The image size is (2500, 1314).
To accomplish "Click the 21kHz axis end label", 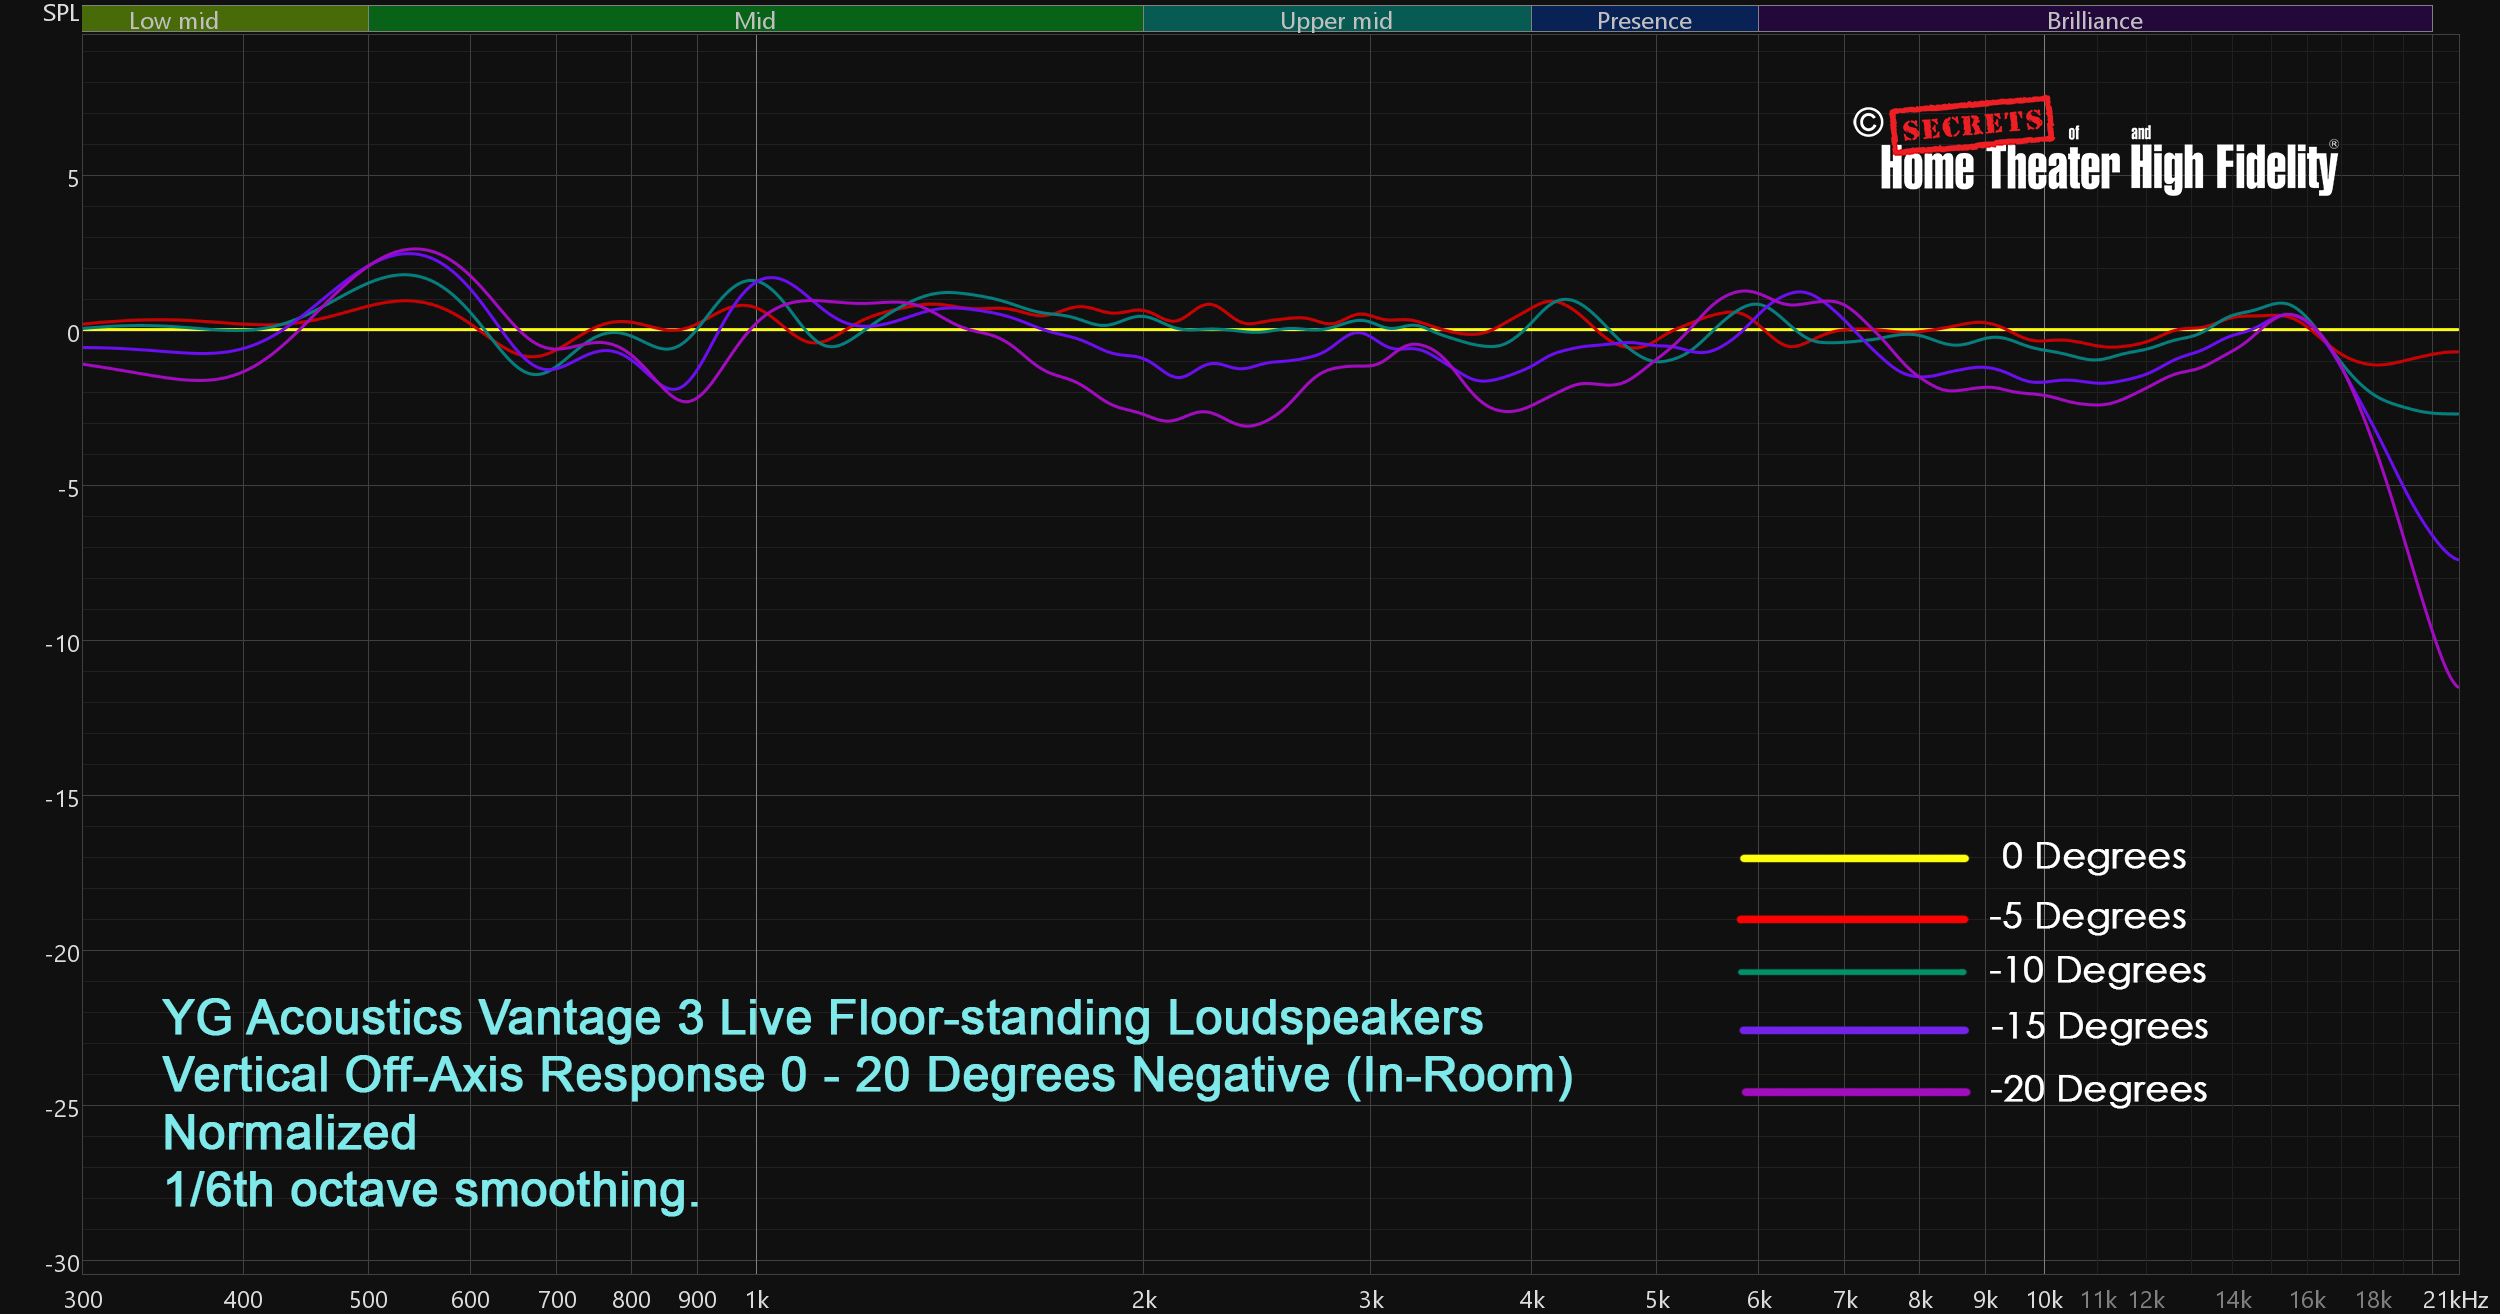I will 2454,1299.
